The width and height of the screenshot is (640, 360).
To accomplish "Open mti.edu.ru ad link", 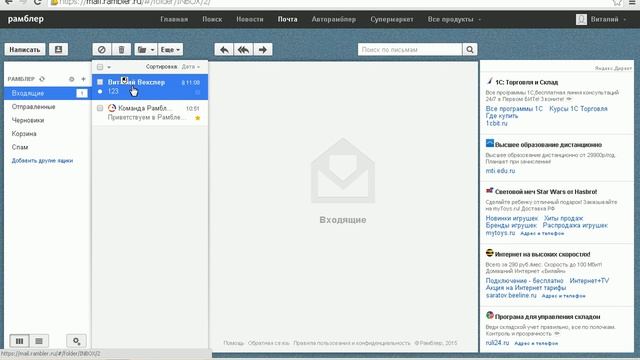I will click(500, 171).
